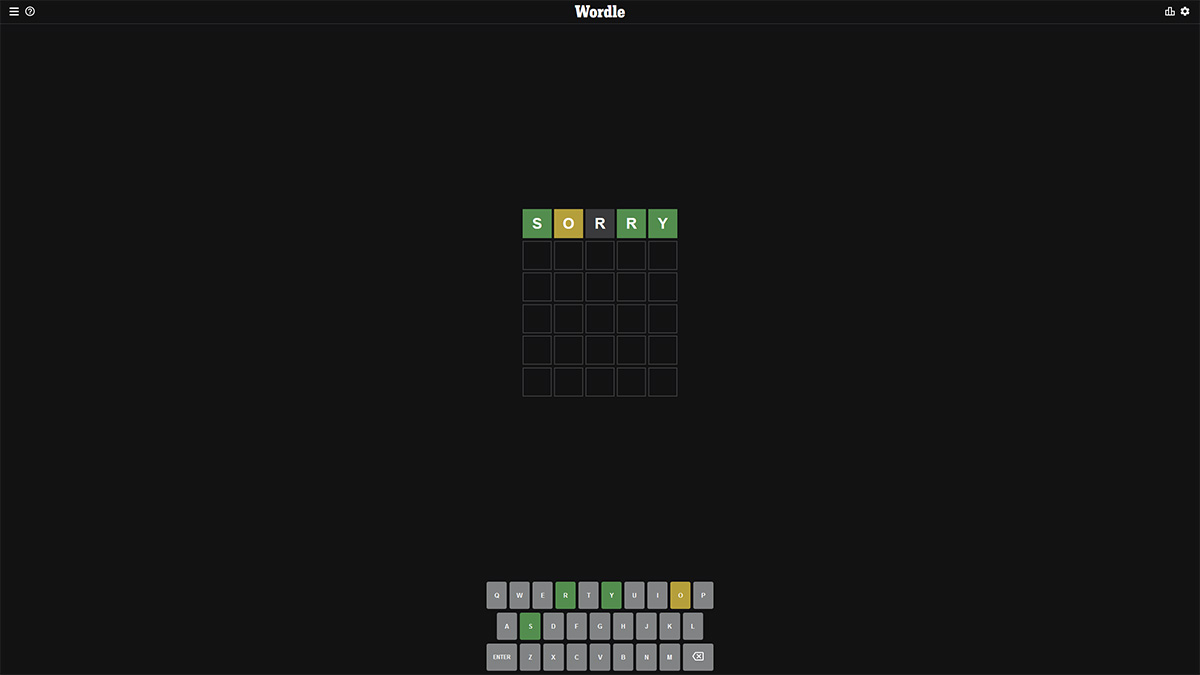The width and height of the screenshot is (1200, 675).
Task: Hit the green Y key
Action: pos(611,595)
